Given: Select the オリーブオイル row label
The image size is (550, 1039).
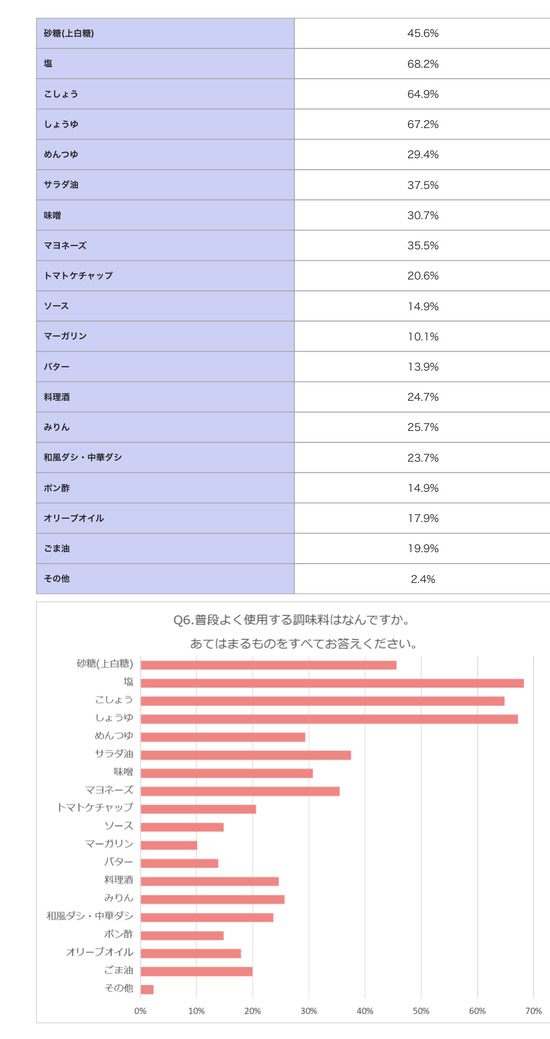Looking at the screenshot, I should coord(165,519).
